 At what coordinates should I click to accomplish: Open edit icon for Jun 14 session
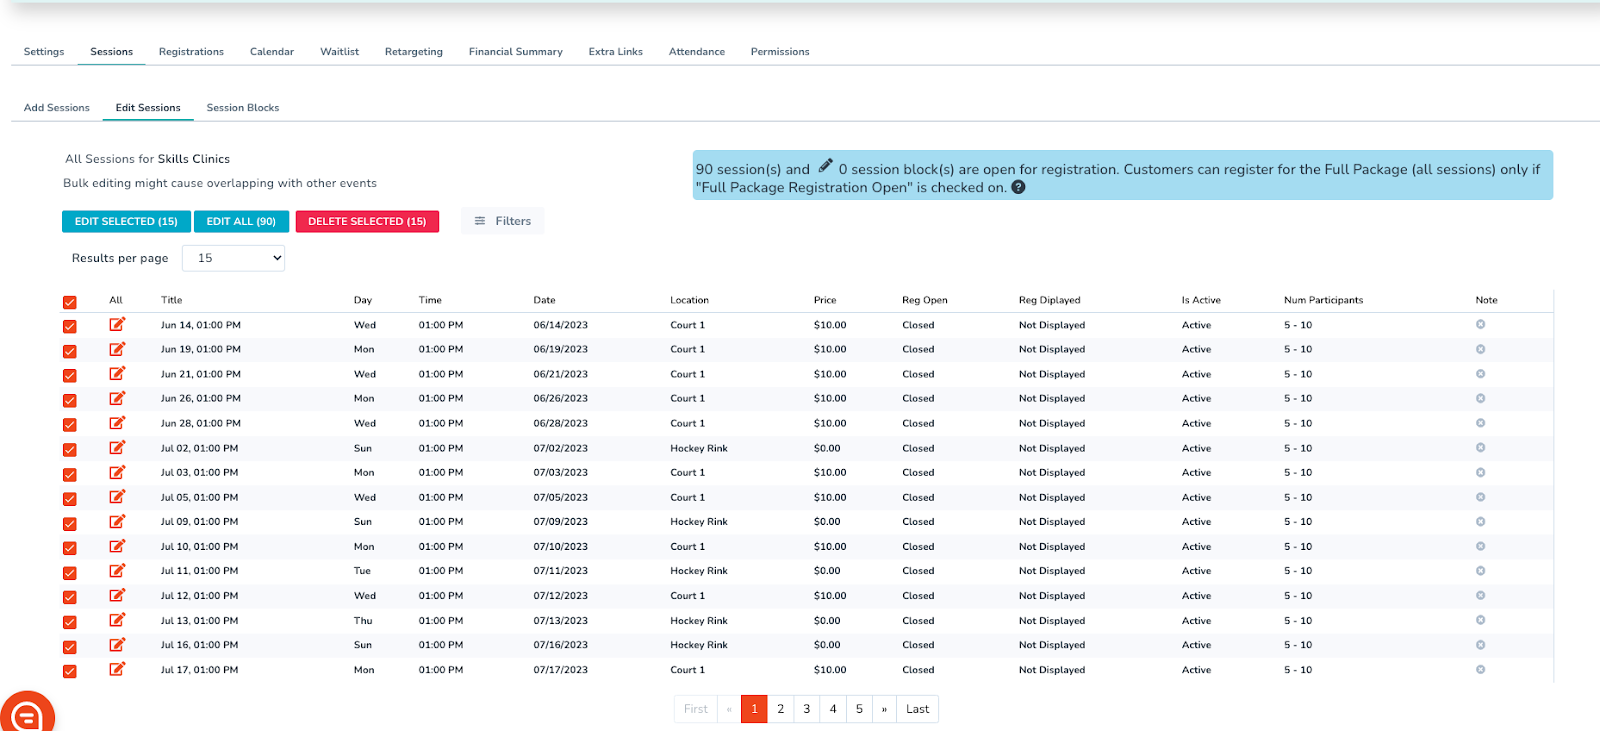pyautogui.click(x=117, y=324)
